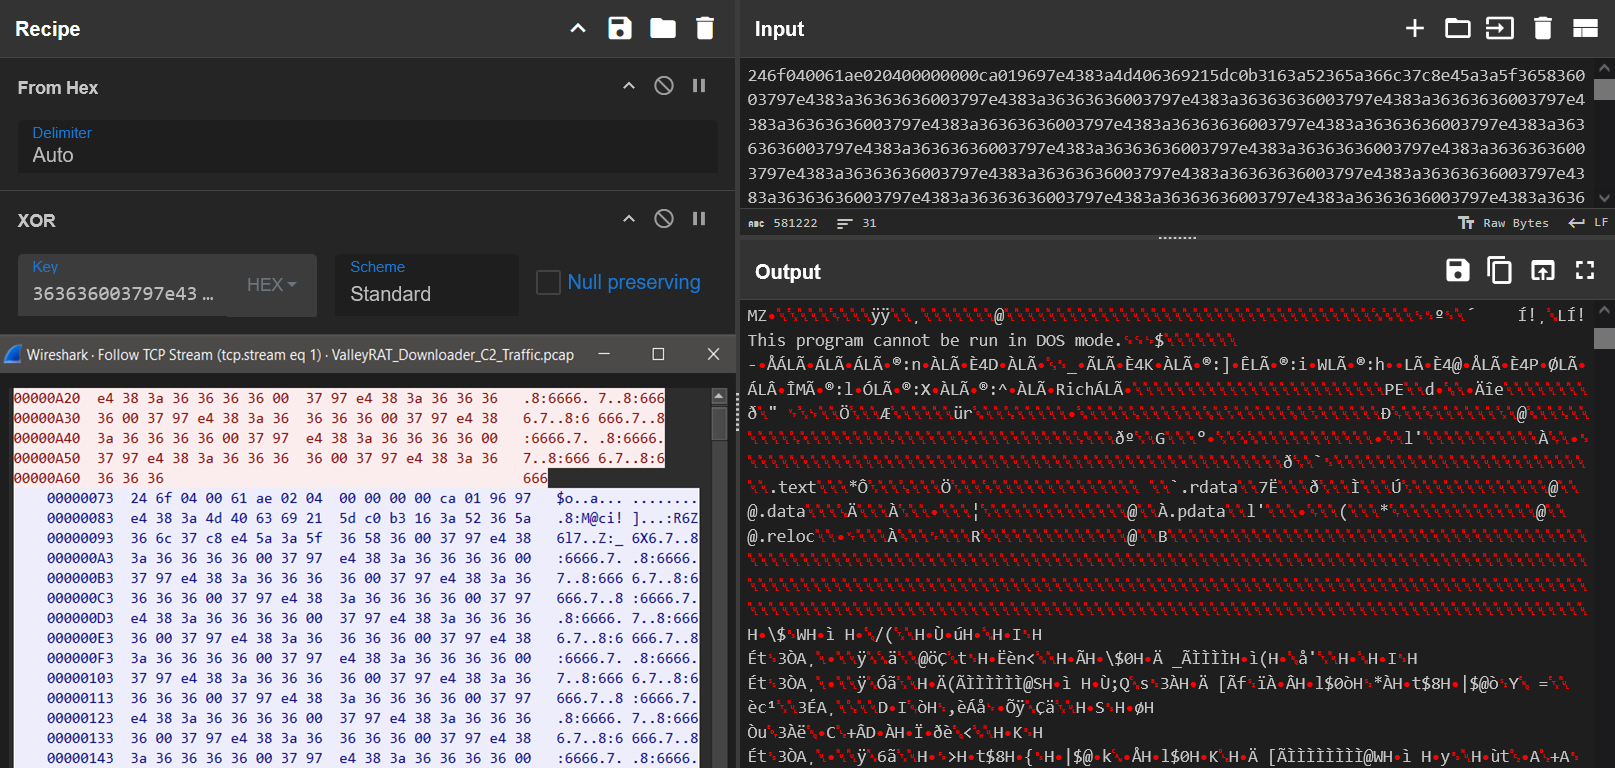Open folder as input
The width and height of the screenshot is (1615, 768).
point(1458,28)
